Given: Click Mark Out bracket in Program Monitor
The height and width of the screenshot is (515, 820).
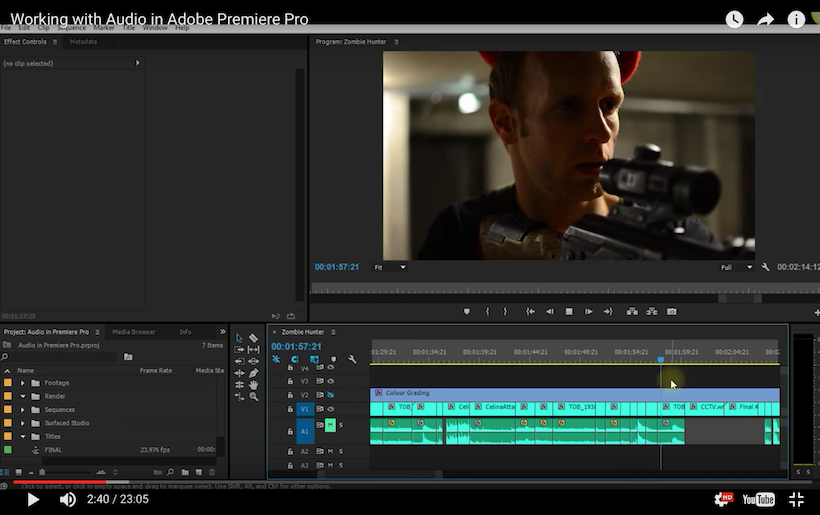Looking at the screenshot, I should click(x=505, y=312).
